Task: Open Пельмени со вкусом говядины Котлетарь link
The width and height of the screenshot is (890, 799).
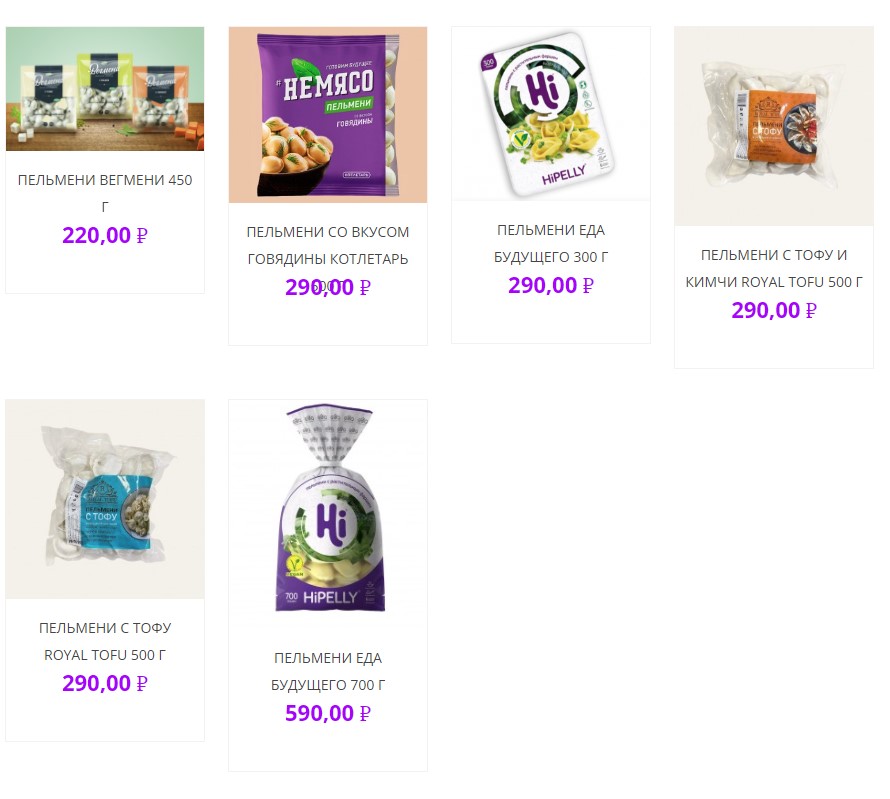Action: [328, 246]
